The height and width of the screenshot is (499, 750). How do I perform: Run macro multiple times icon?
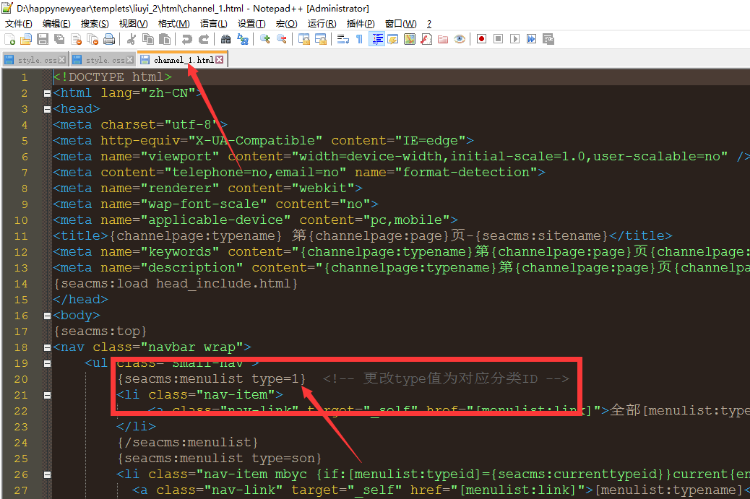pos(531,39)
